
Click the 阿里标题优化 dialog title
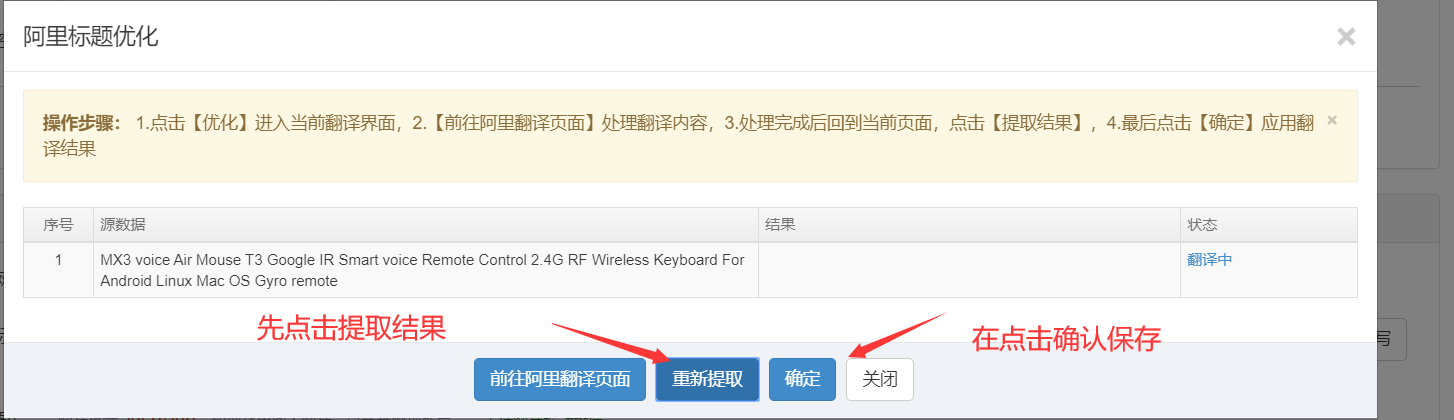point(90,37)
